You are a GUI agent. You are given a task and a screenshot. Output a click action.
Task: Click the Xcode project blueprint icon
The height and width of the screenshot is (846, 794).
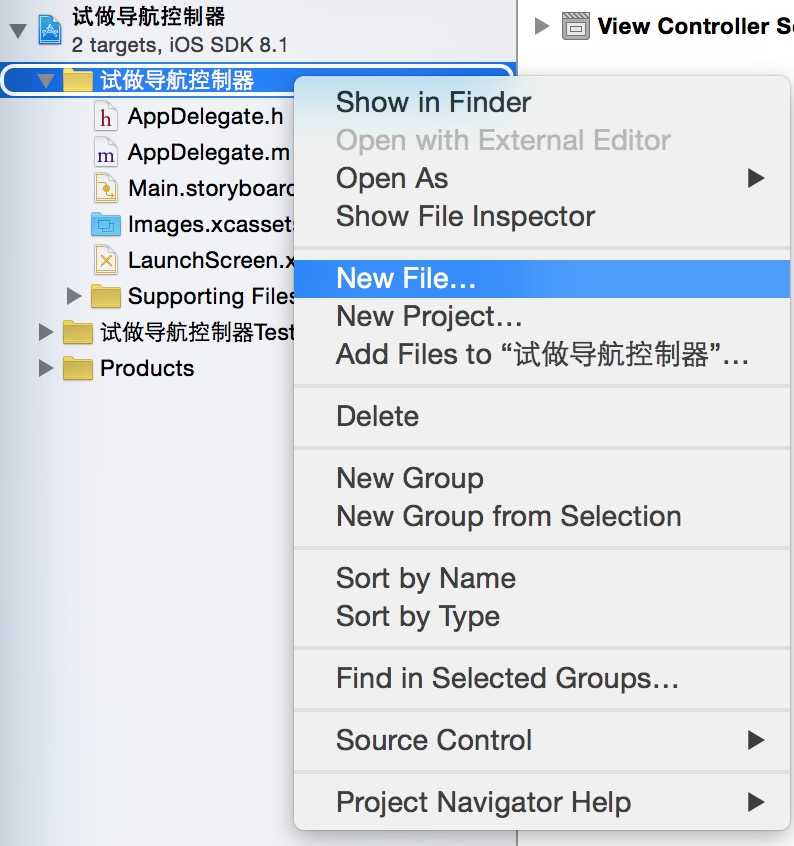point(49,29)
